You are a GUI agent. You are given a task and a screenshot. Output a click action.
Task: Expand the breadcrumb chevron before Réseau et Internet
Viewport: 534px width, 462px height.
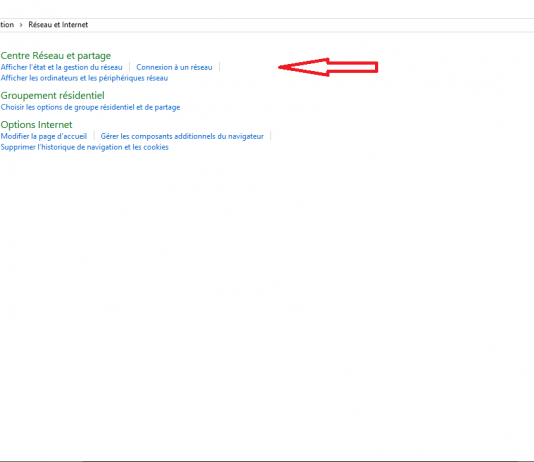coord(21,25)
